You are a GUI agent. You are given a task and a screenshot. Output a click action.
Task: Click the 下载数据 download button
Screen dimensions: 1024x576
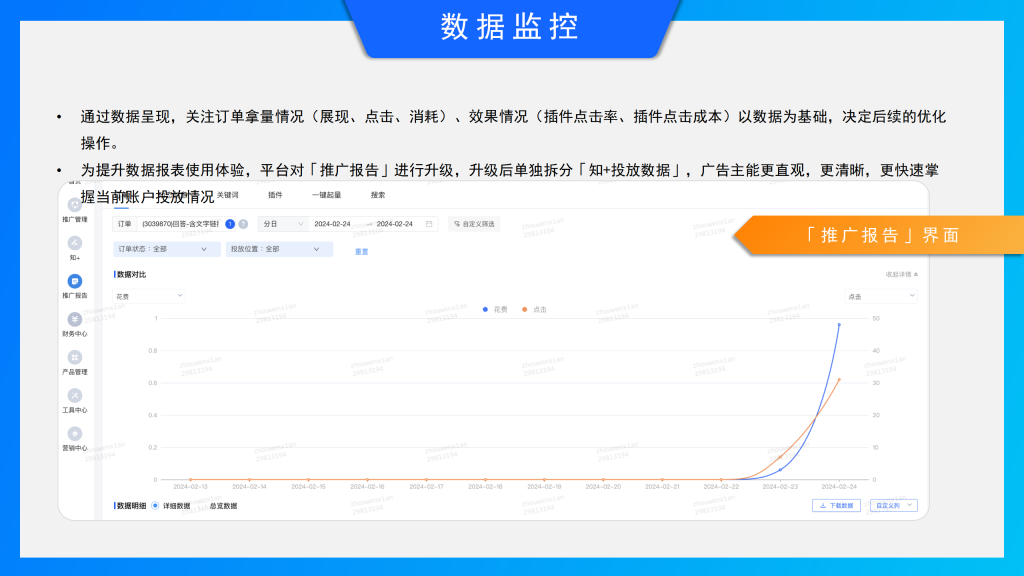(836, 505)
